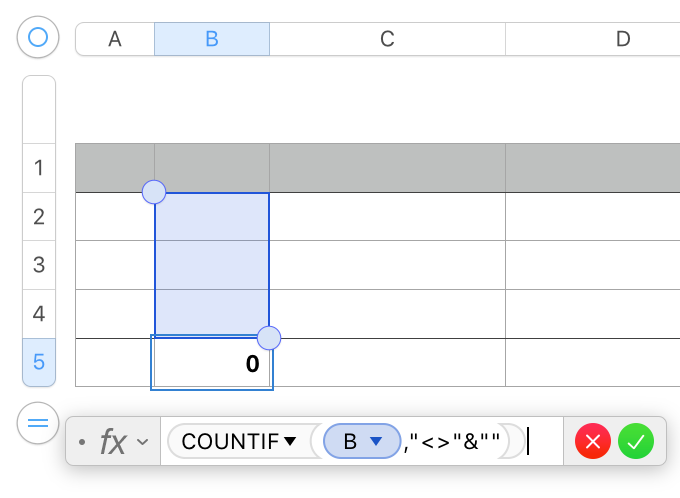Select row 3 header
This screenshot has width=680, height=498.
(39, 265)
